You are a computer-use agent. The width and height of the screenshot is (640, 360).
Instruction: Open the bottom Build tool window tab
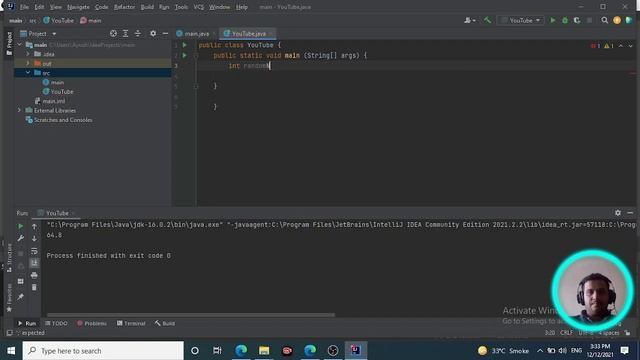165,323
